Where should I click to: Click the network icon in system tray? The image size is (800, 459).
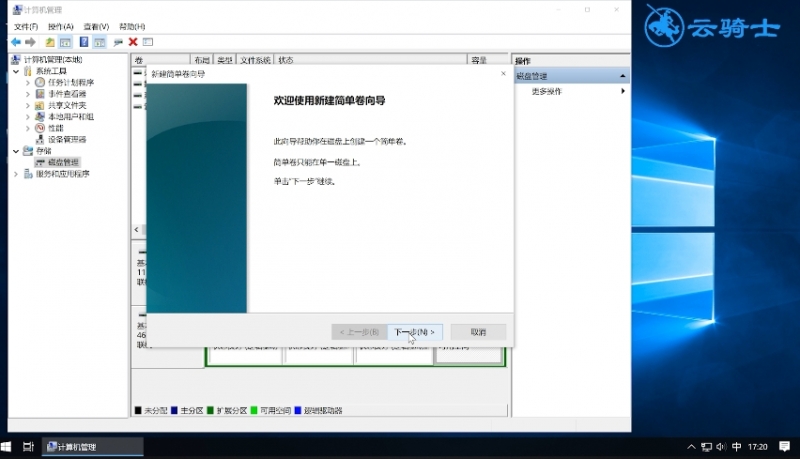pos(706,447)
